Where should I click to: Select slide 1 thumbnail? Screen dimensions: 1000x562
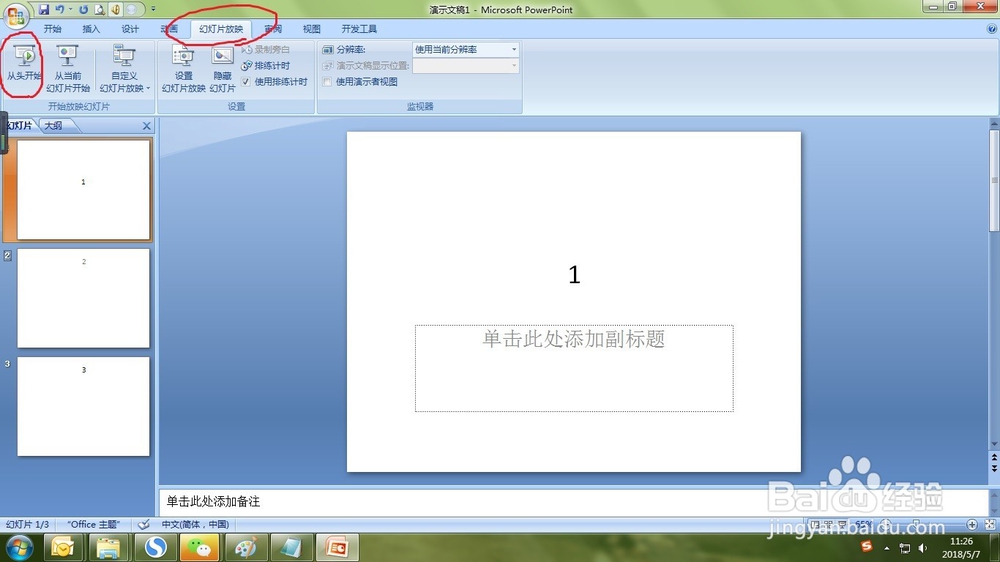[84, 189]
